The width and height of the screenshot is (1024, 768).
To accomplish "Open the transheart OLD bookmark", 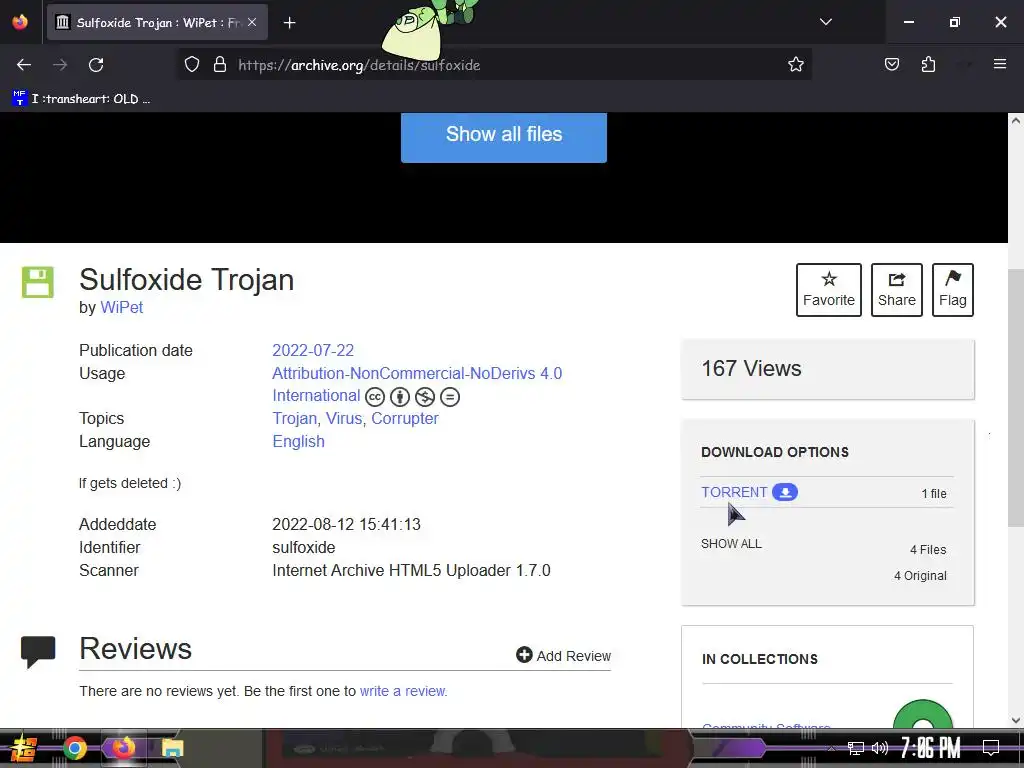I will (82, 99).
